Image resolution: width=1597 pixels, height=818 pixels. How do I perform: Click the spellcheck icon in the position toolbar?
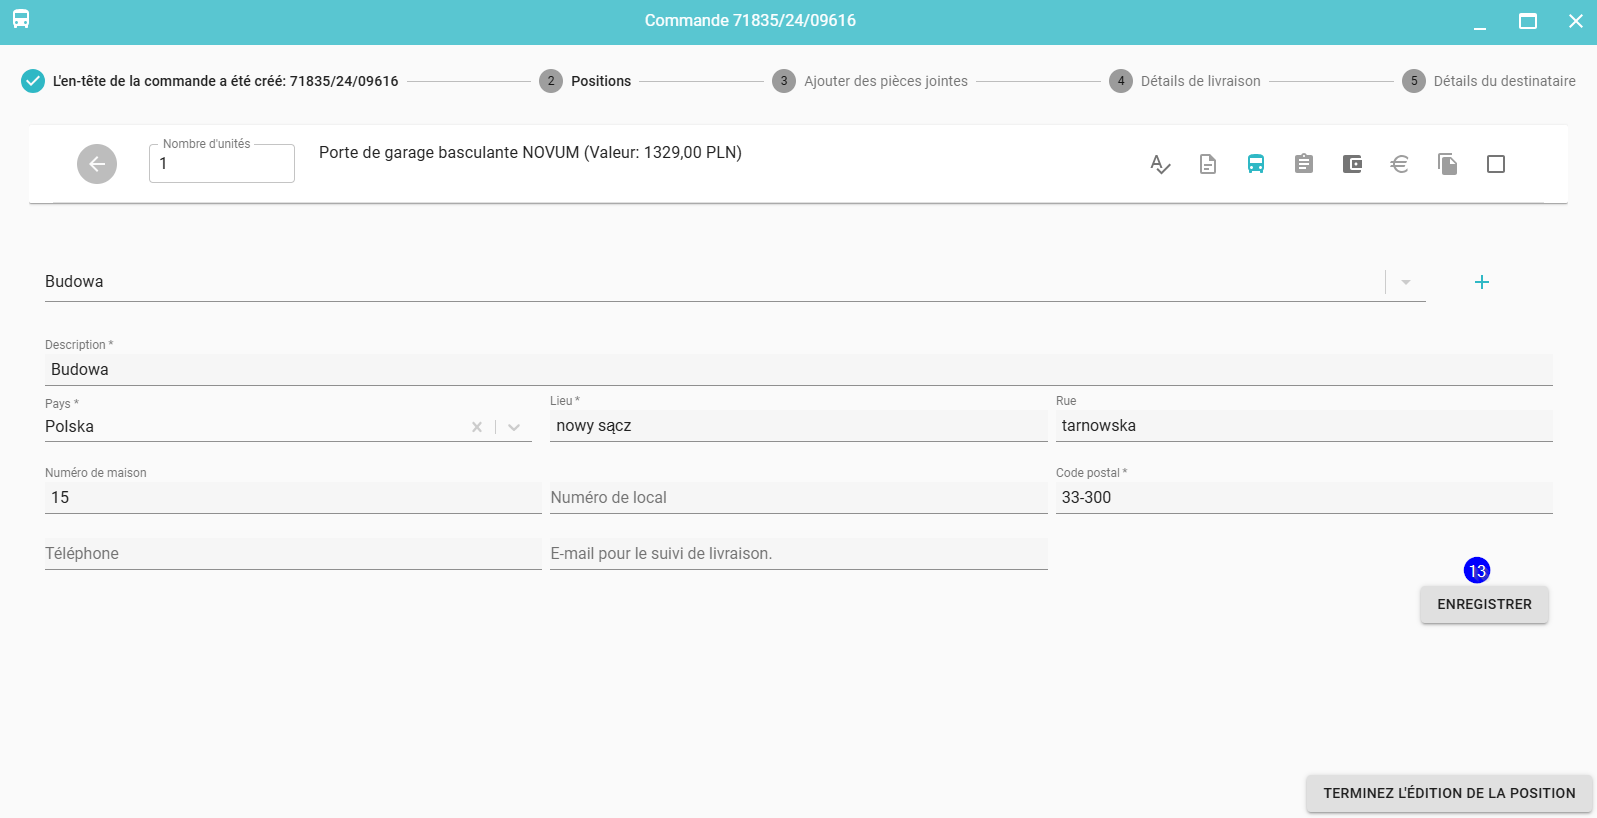tap(1160, 164)
